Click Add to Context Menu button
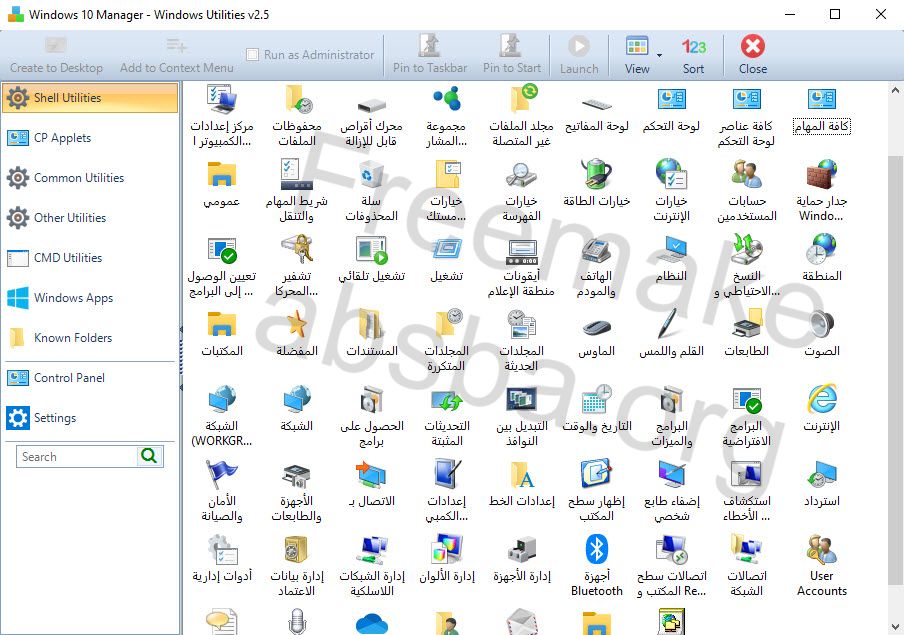This screenshot has height=635, width=904. 176,55
